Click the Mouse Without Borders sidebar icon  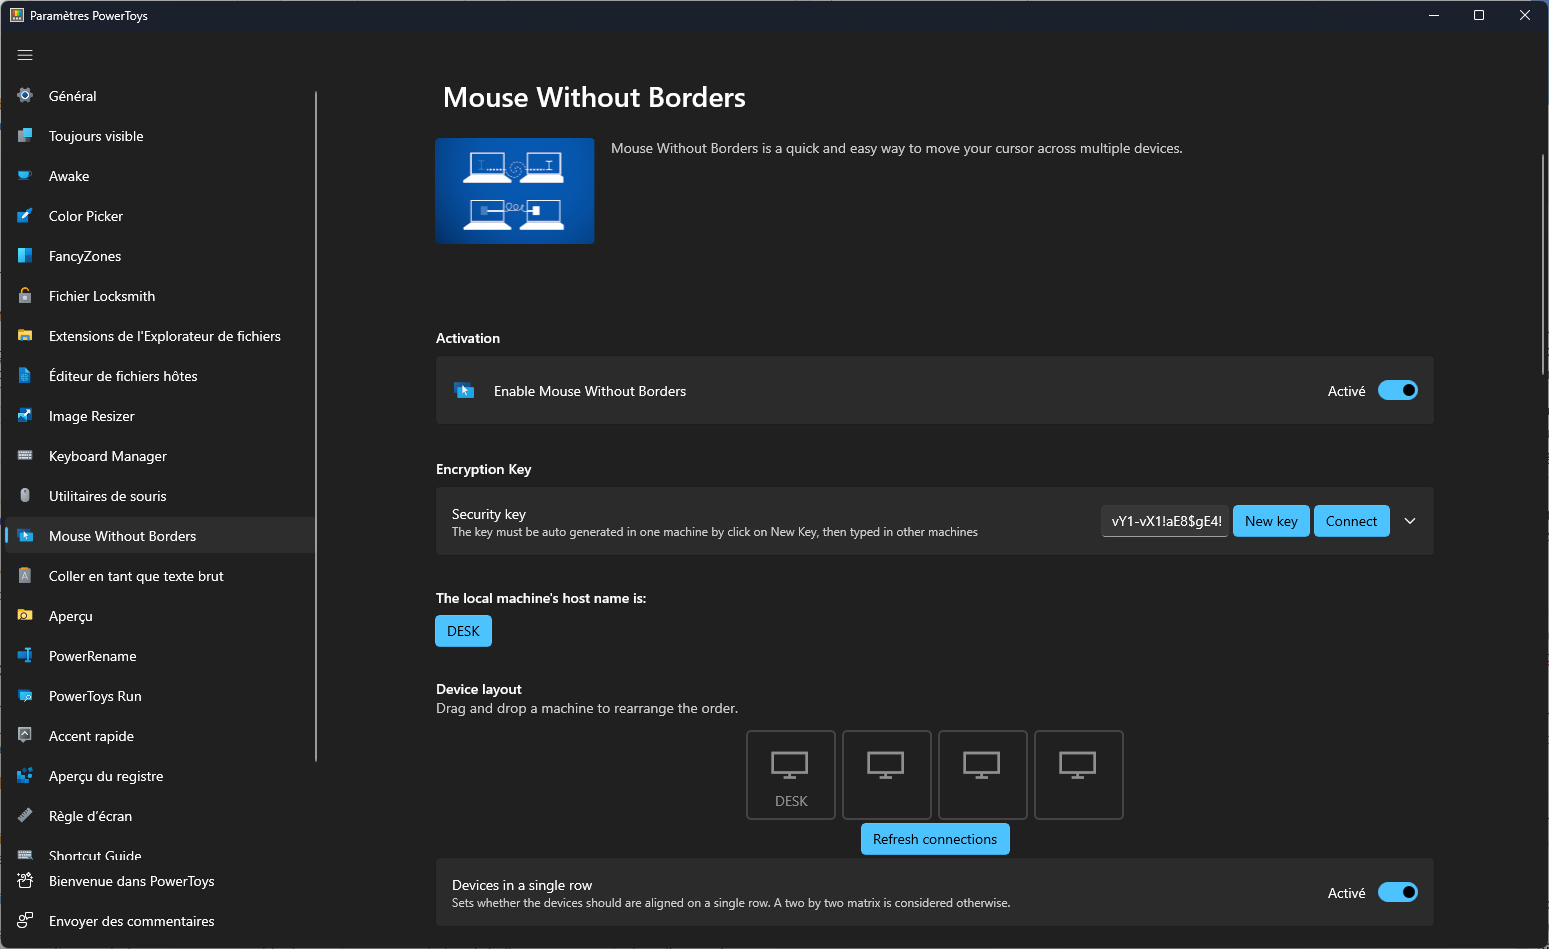(25, 535)
